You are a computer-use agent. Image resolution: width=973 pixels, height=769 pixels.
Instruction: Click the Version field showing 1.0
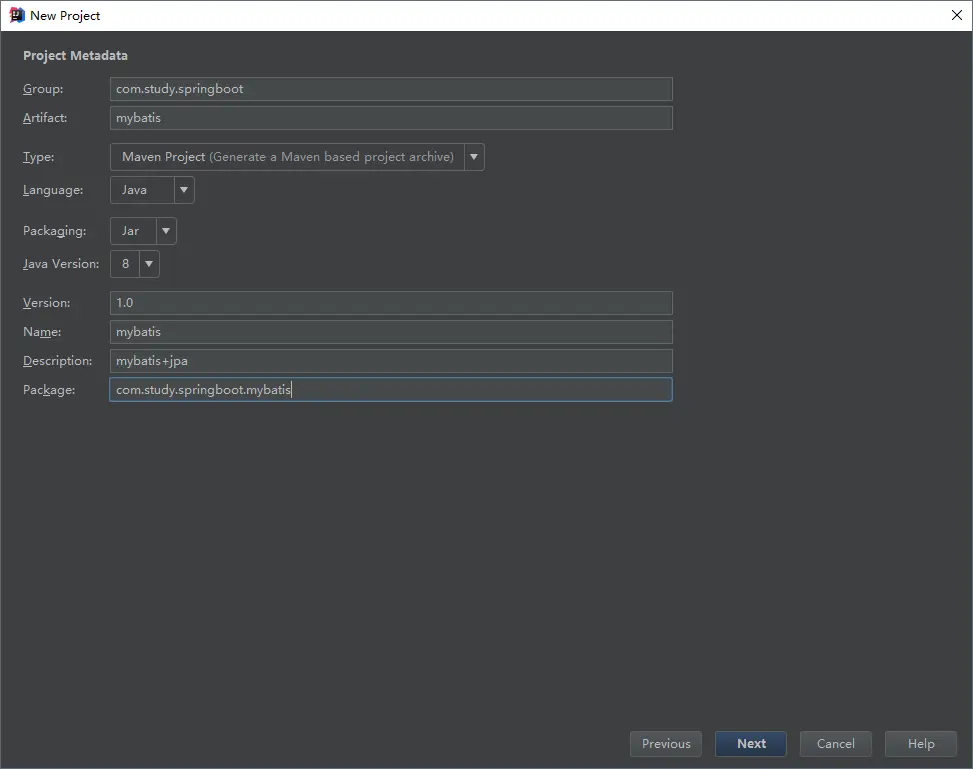[x=391, y=303]
